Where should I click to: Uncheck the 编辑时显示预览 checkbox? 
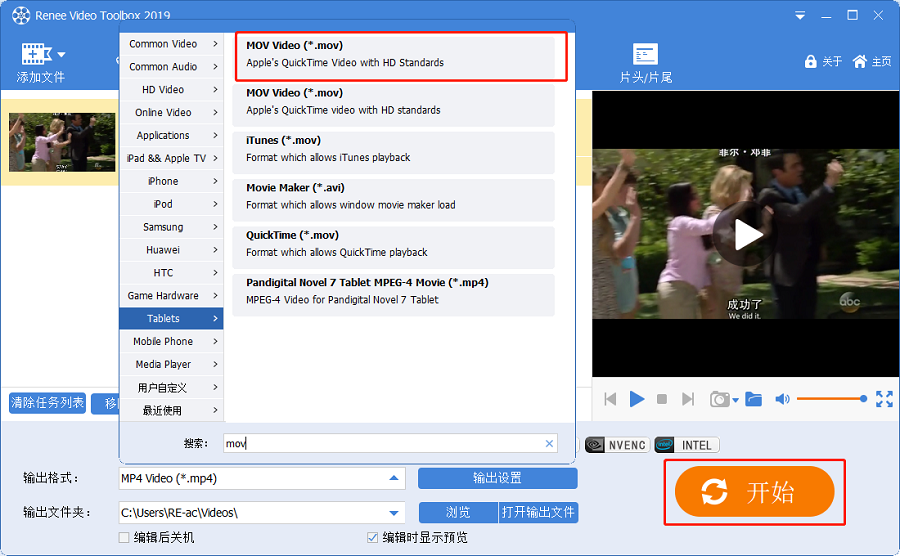373,538
